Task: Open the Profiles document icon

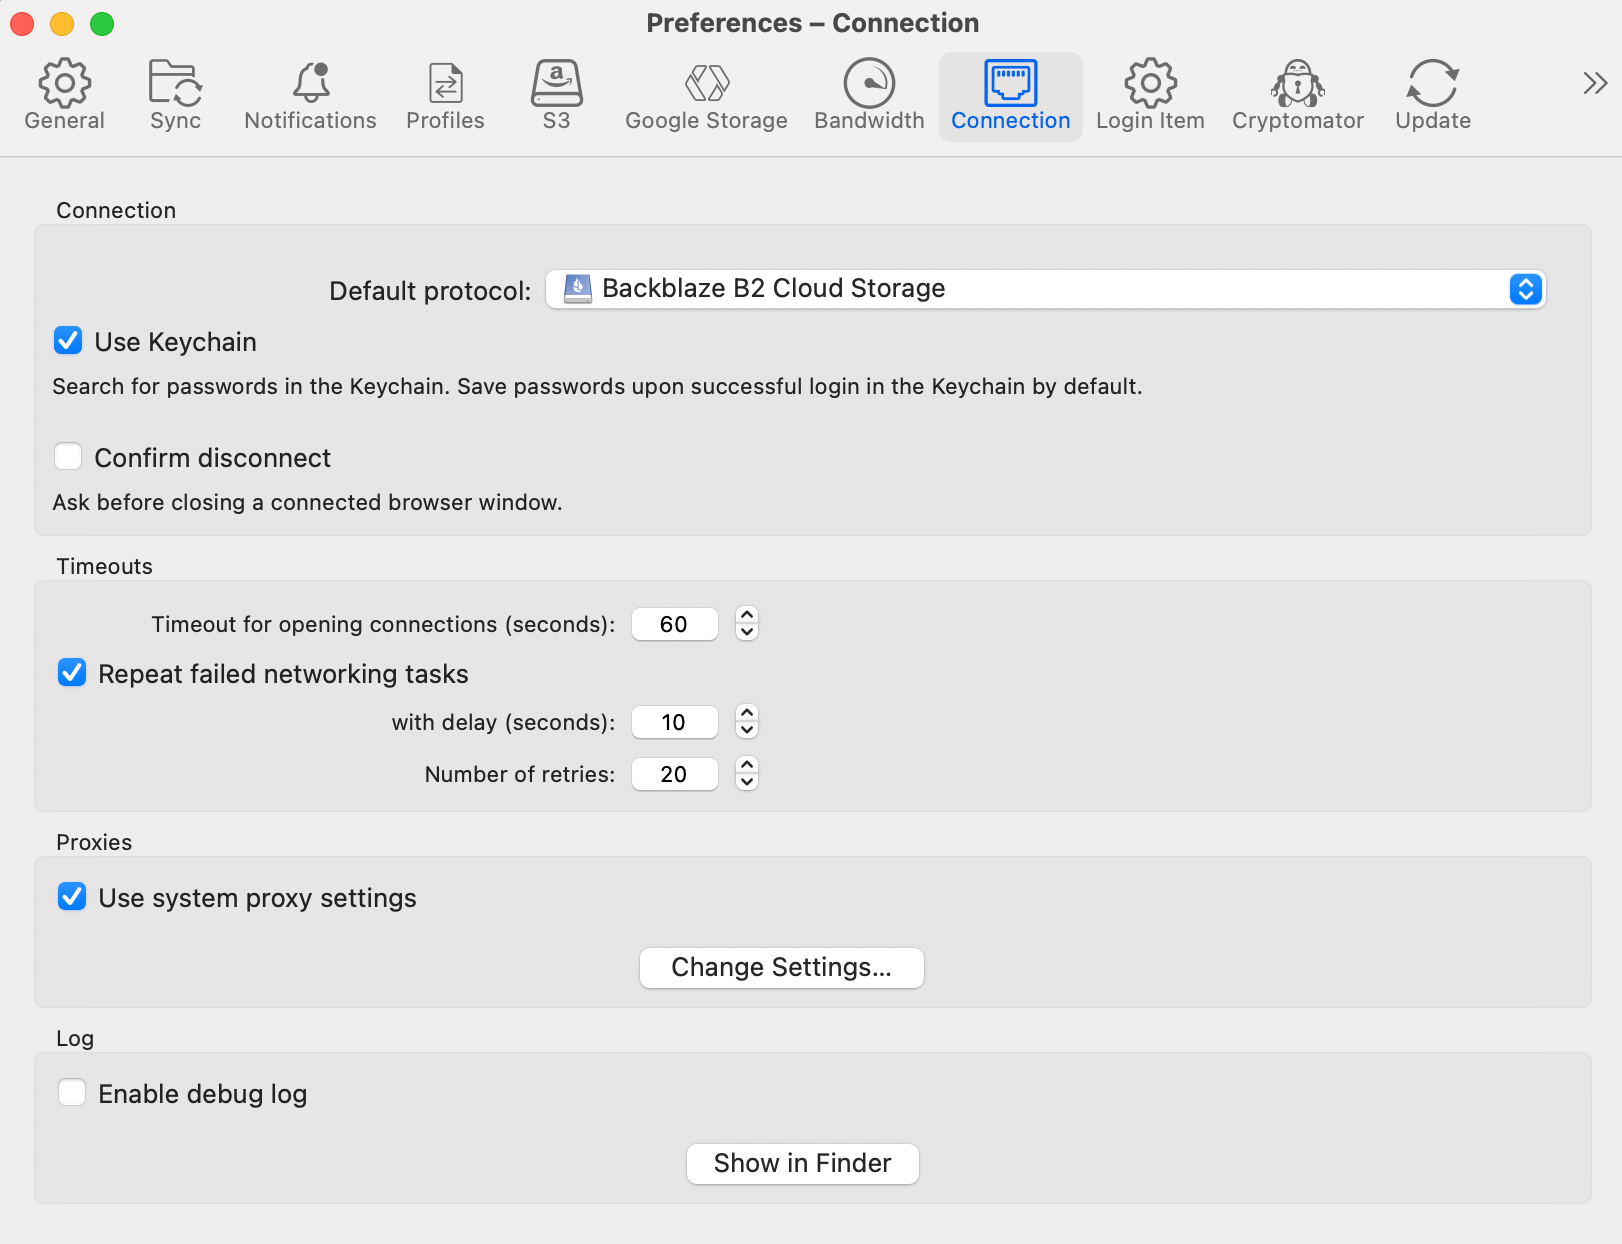Action: click(x=445, y=82)
